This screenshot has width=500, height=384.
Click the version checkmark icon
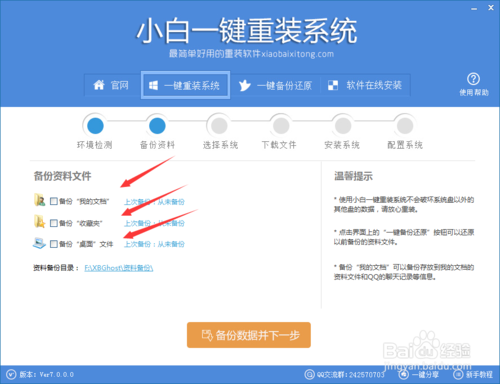tap(11, 375)
